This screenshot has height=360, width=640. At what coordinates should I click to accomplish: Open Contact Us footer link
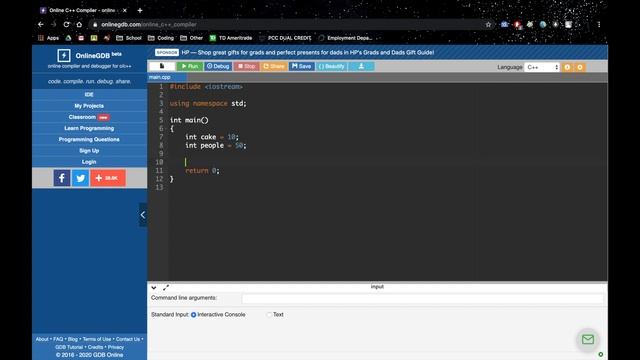[x=128, y=339]
